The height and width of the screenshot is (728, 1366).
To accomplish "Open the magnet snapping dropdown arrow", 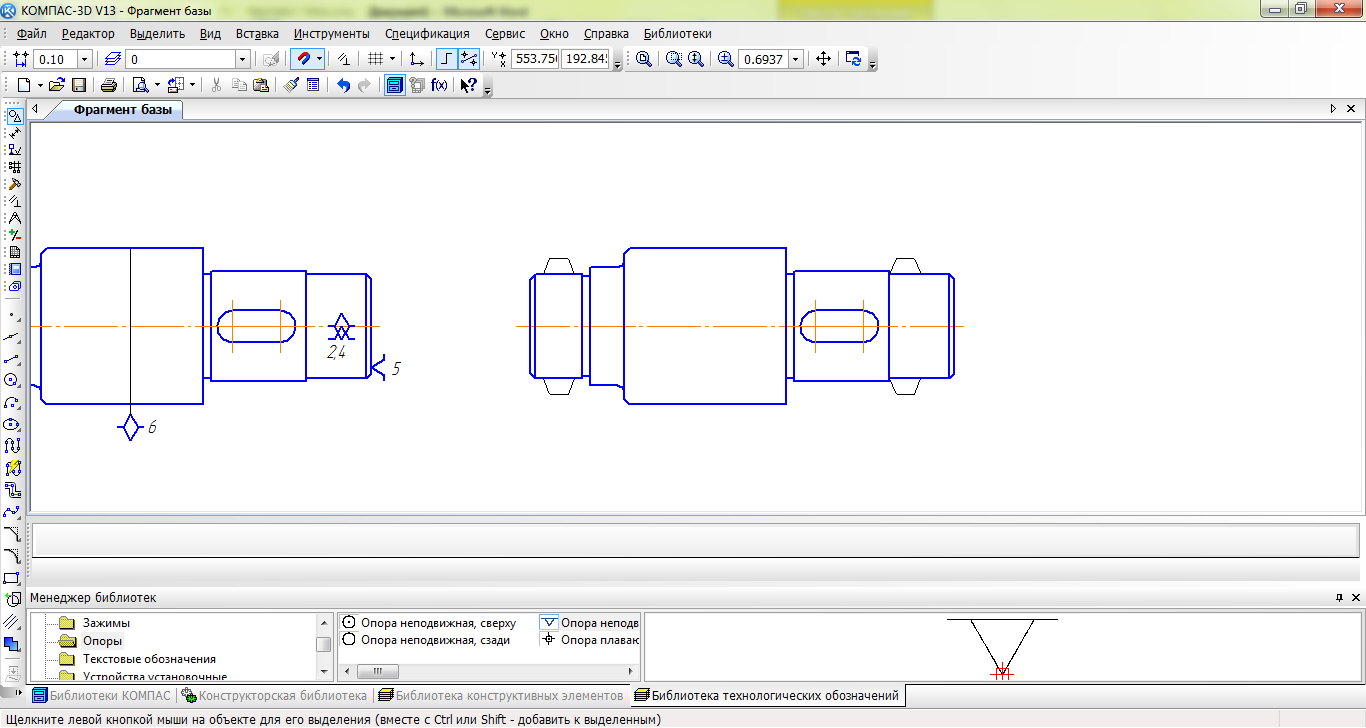I will [319, 59].
